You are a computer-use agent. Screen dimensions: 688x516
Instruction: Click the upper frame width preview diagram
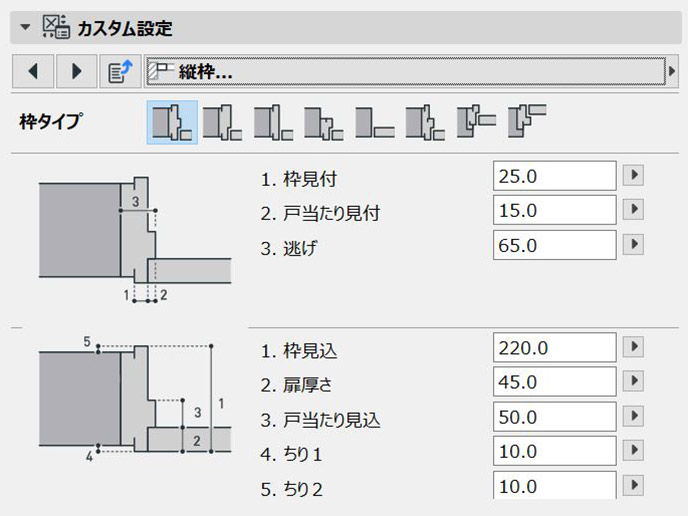[135, 239]
